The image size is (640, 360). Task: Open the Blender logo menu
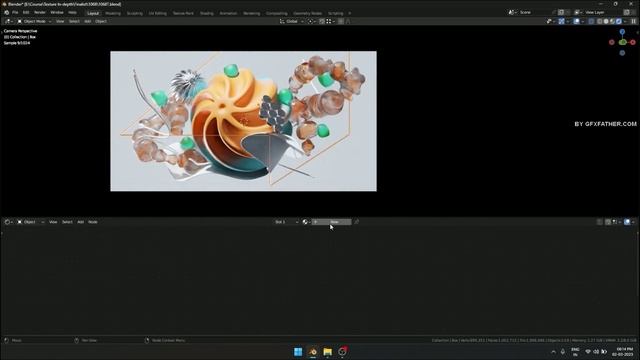pos(7,13)
